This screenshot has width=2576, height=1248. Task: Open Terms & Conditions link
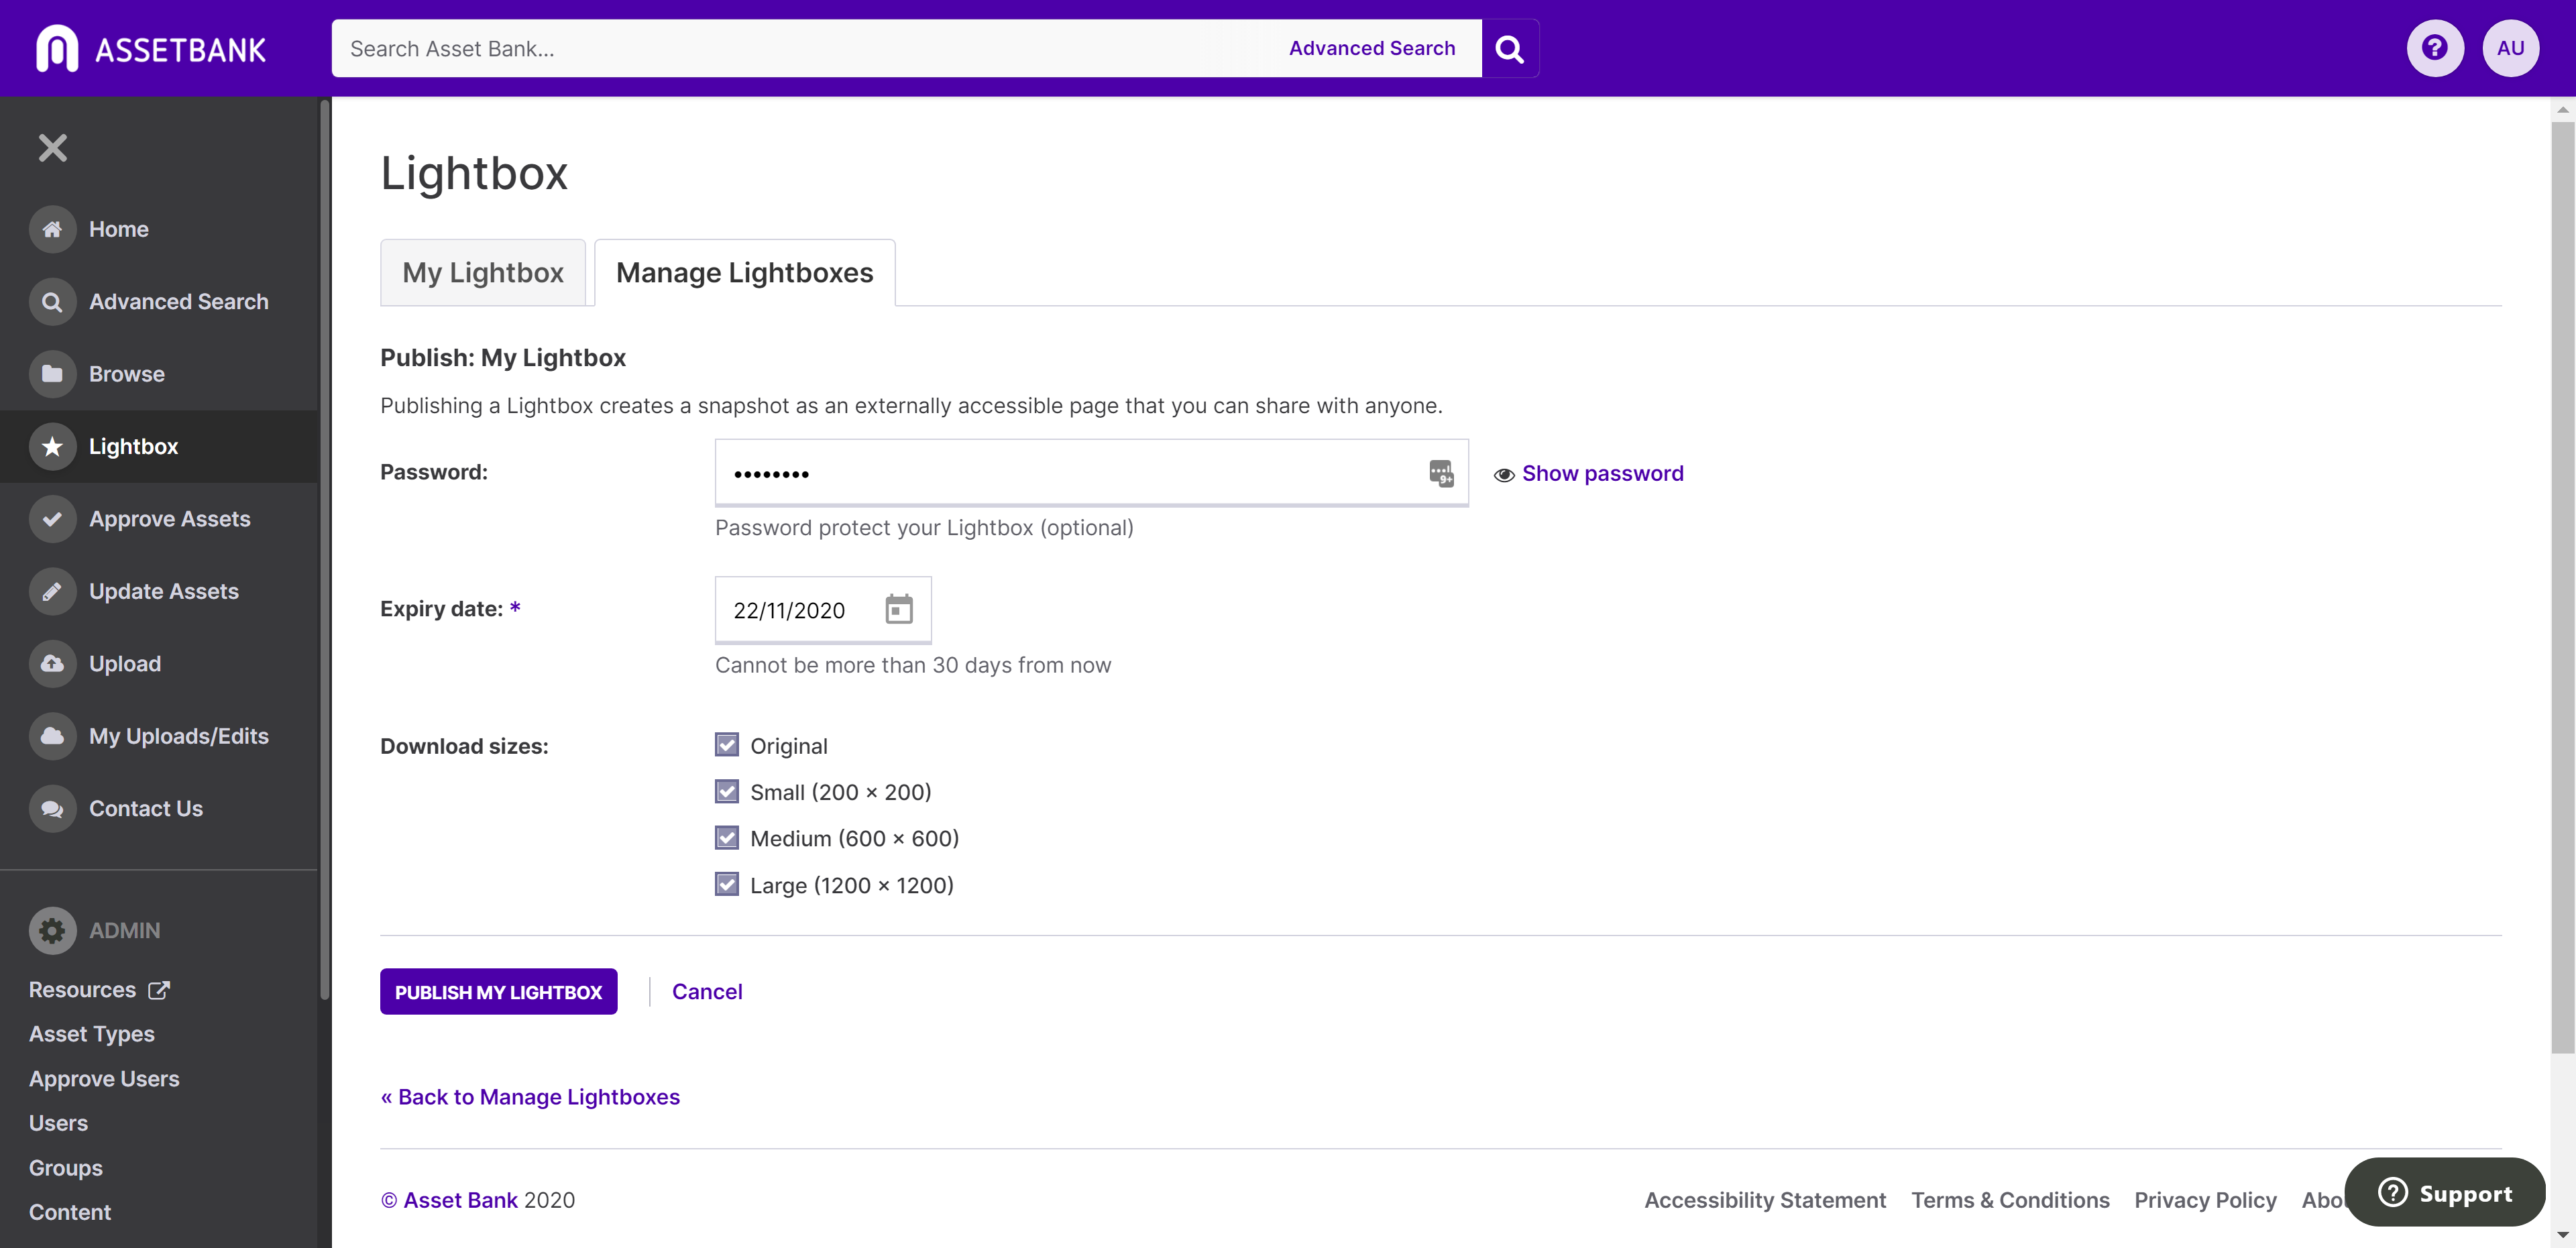click(2010, 1200)
